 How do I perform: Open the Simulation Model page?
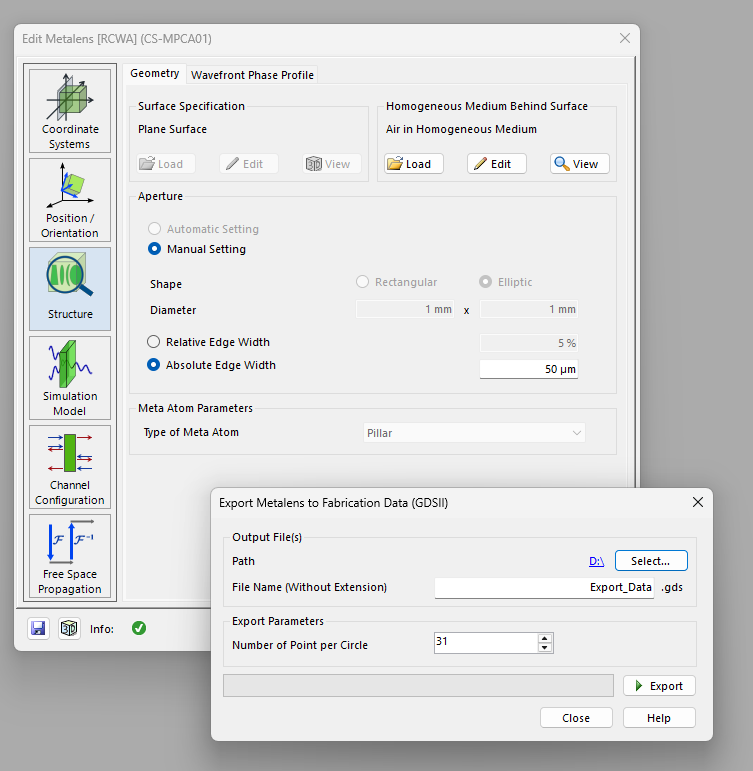pyautogui.click(x=70, y=378)
